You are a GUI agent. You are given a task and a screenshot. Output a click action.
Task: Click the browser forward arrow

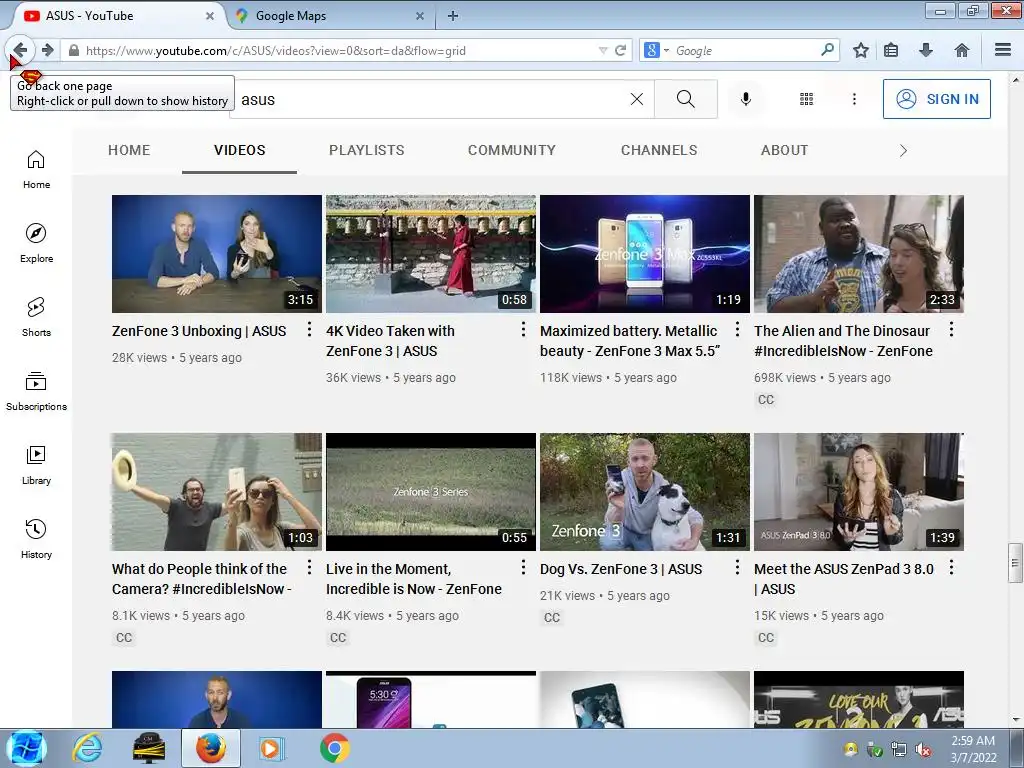point(48,50)
